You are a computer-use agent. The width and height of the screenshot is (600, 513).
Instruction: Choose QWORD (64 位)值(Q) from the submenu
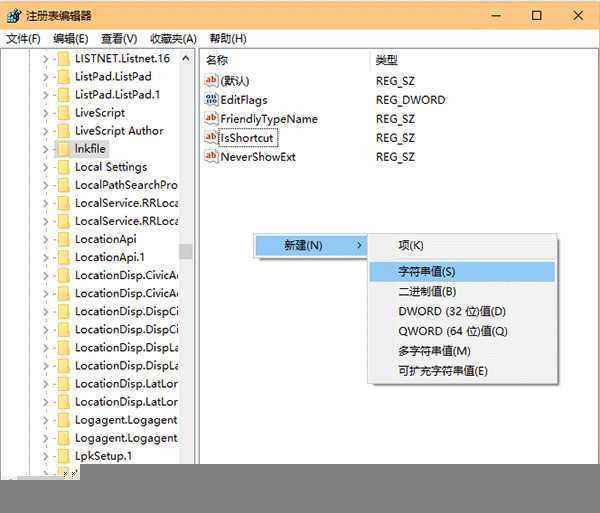462,331
